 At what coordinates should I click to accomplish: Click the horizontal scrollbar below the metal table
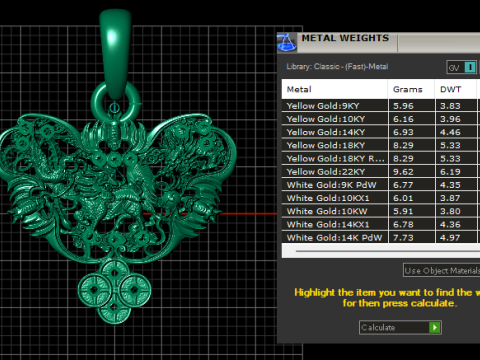point(387,251)
